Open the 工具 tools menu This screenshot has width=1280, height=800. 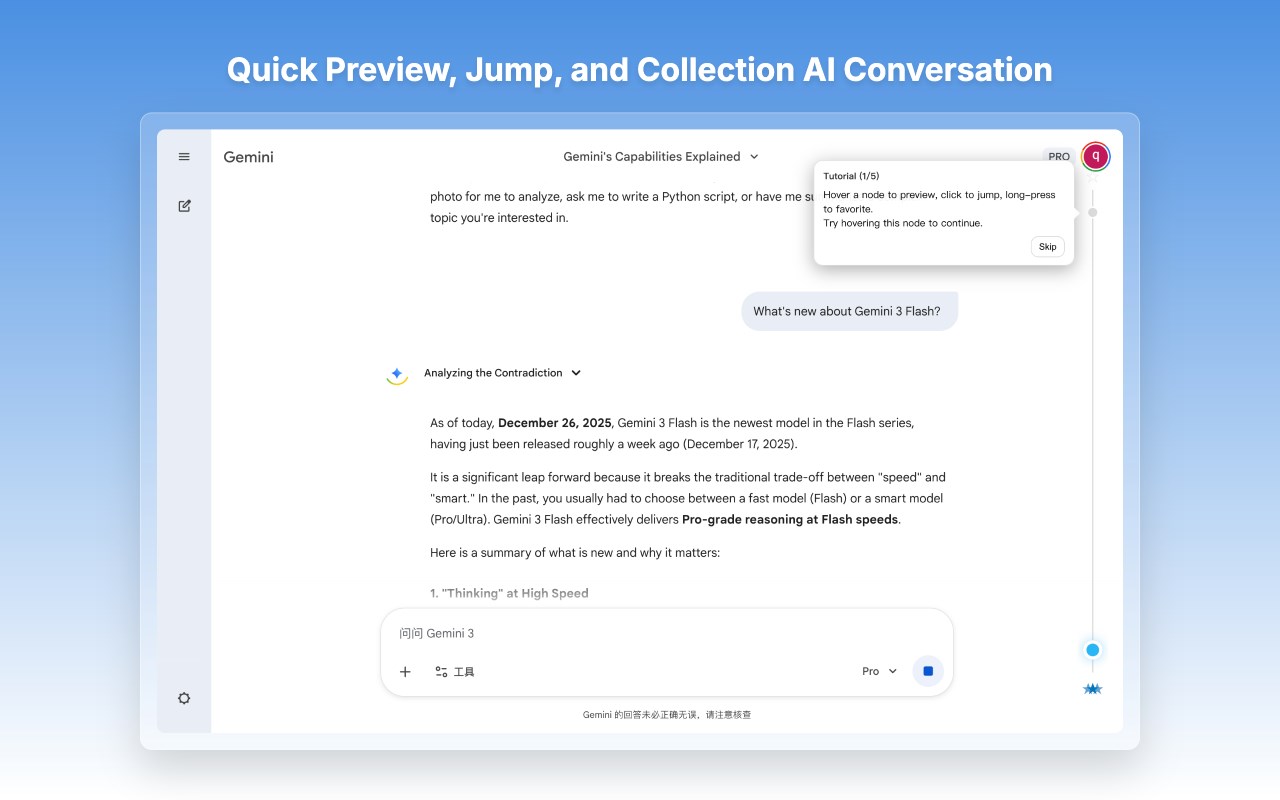pos(455,672)
